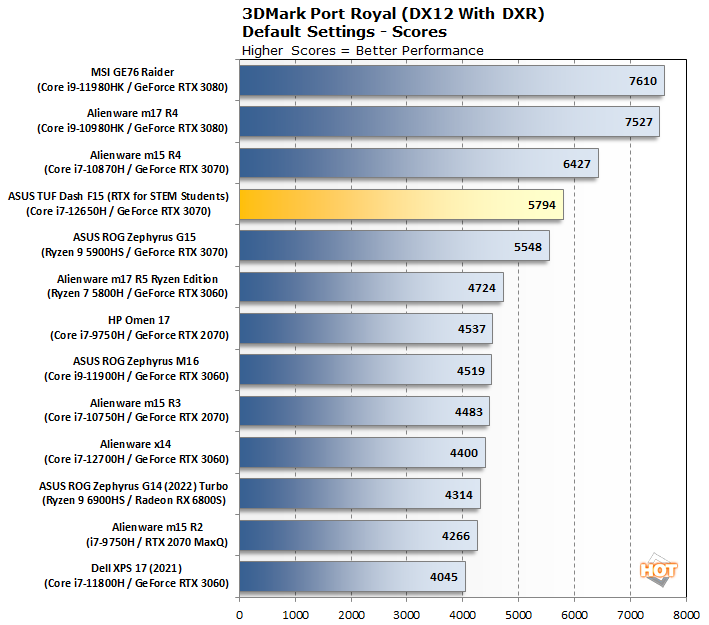Click the 4000 axis label

point(463,615)
